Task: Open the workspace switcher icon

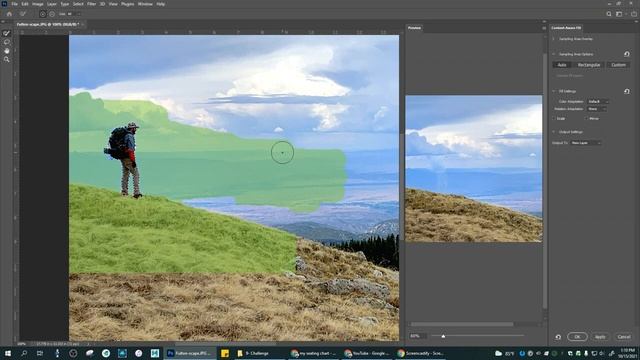Action: pyautogui.click(x=619, y=14)
